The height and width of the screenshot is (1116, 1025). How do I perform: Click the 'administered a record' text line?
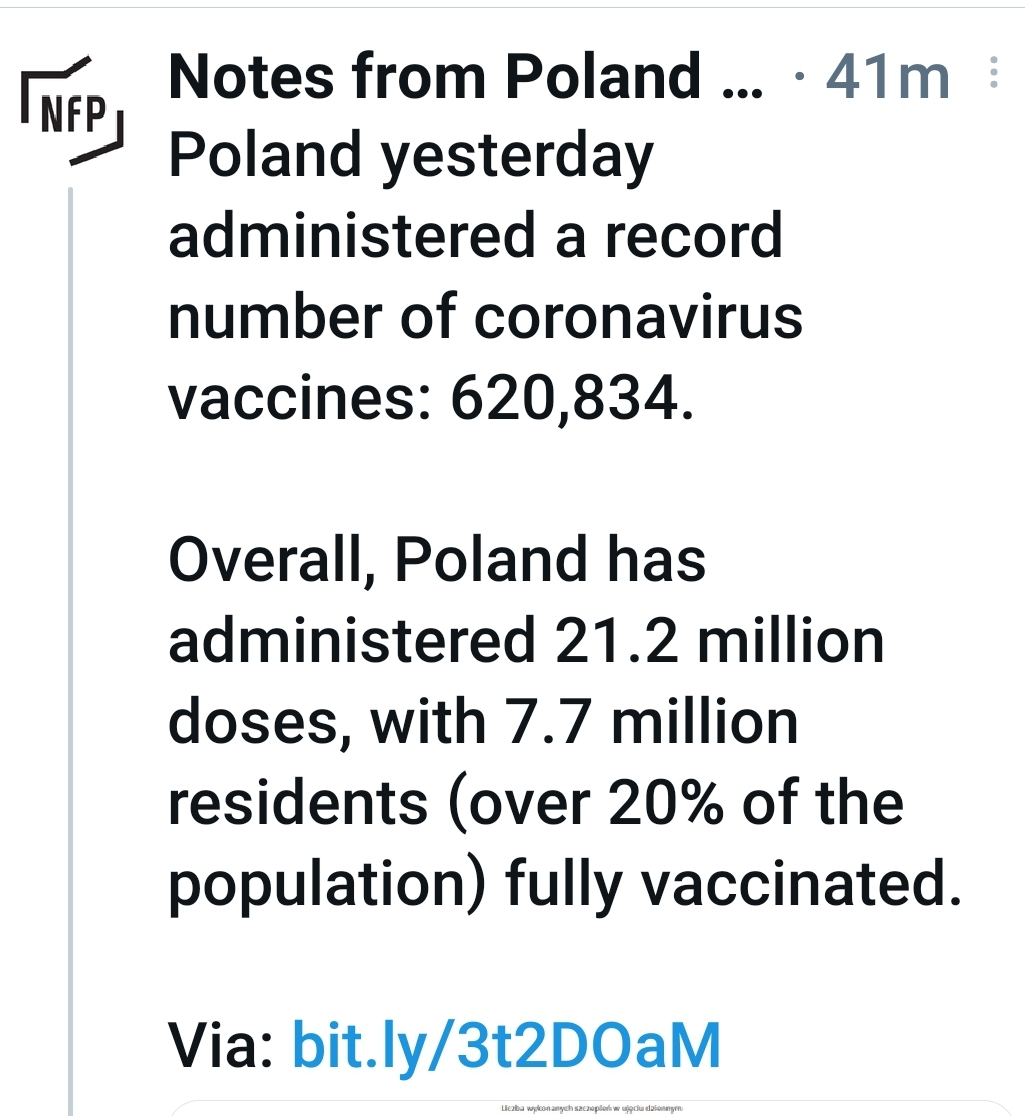click(475, 236)
